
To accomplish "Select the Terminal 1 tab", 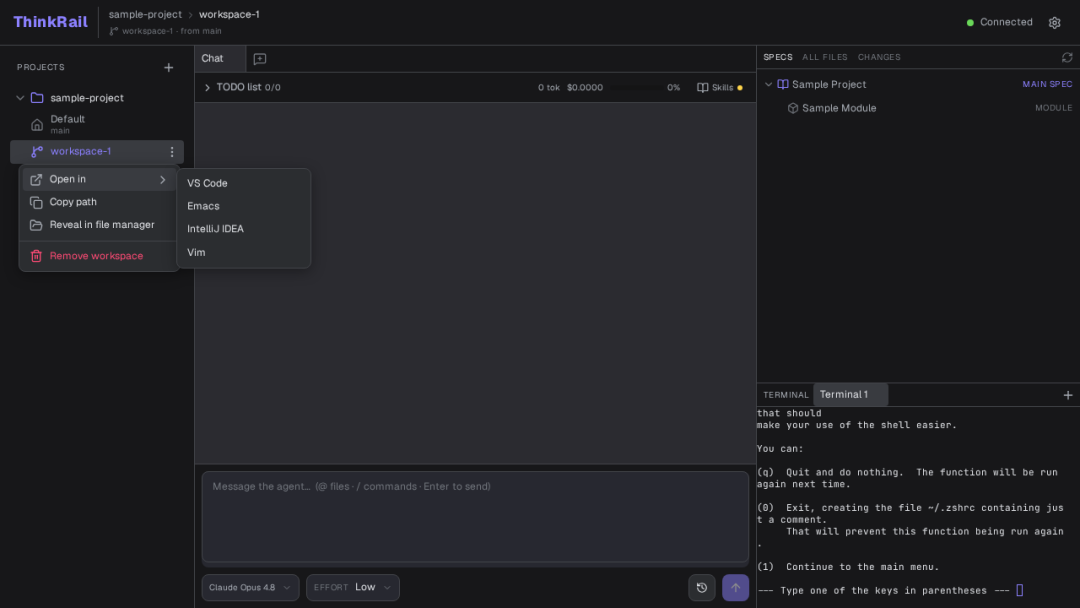I will point(850,395).
